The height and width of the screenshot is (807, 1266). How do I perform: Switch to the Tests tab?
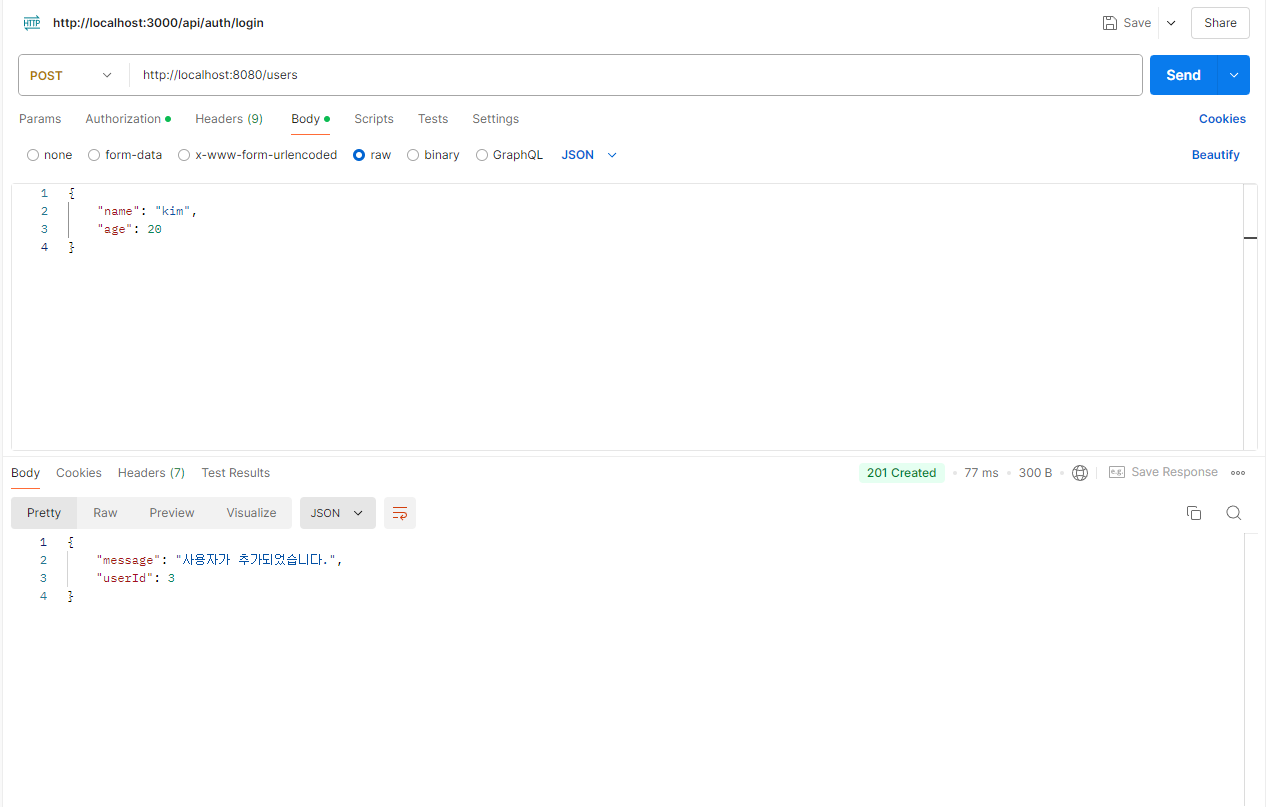click(433, 119)
